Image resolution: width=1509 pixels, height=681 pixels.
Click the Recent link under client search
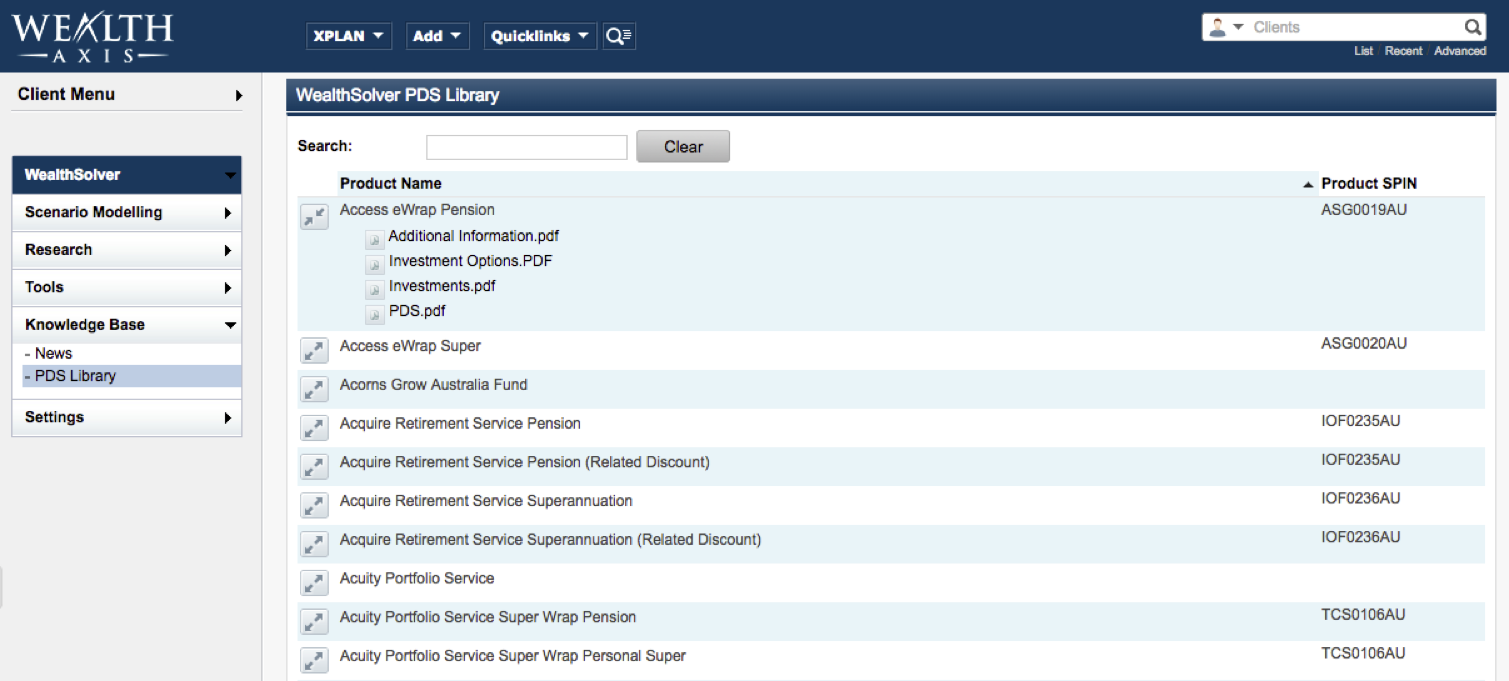[x=1403, y=51]
